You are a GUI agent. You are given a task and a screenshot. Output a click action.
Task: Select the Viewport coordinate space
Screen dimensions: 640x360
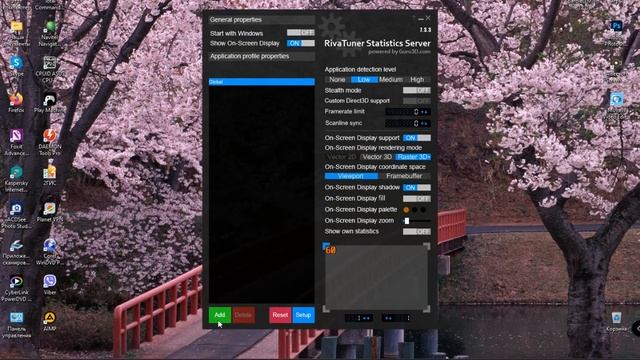351,176
